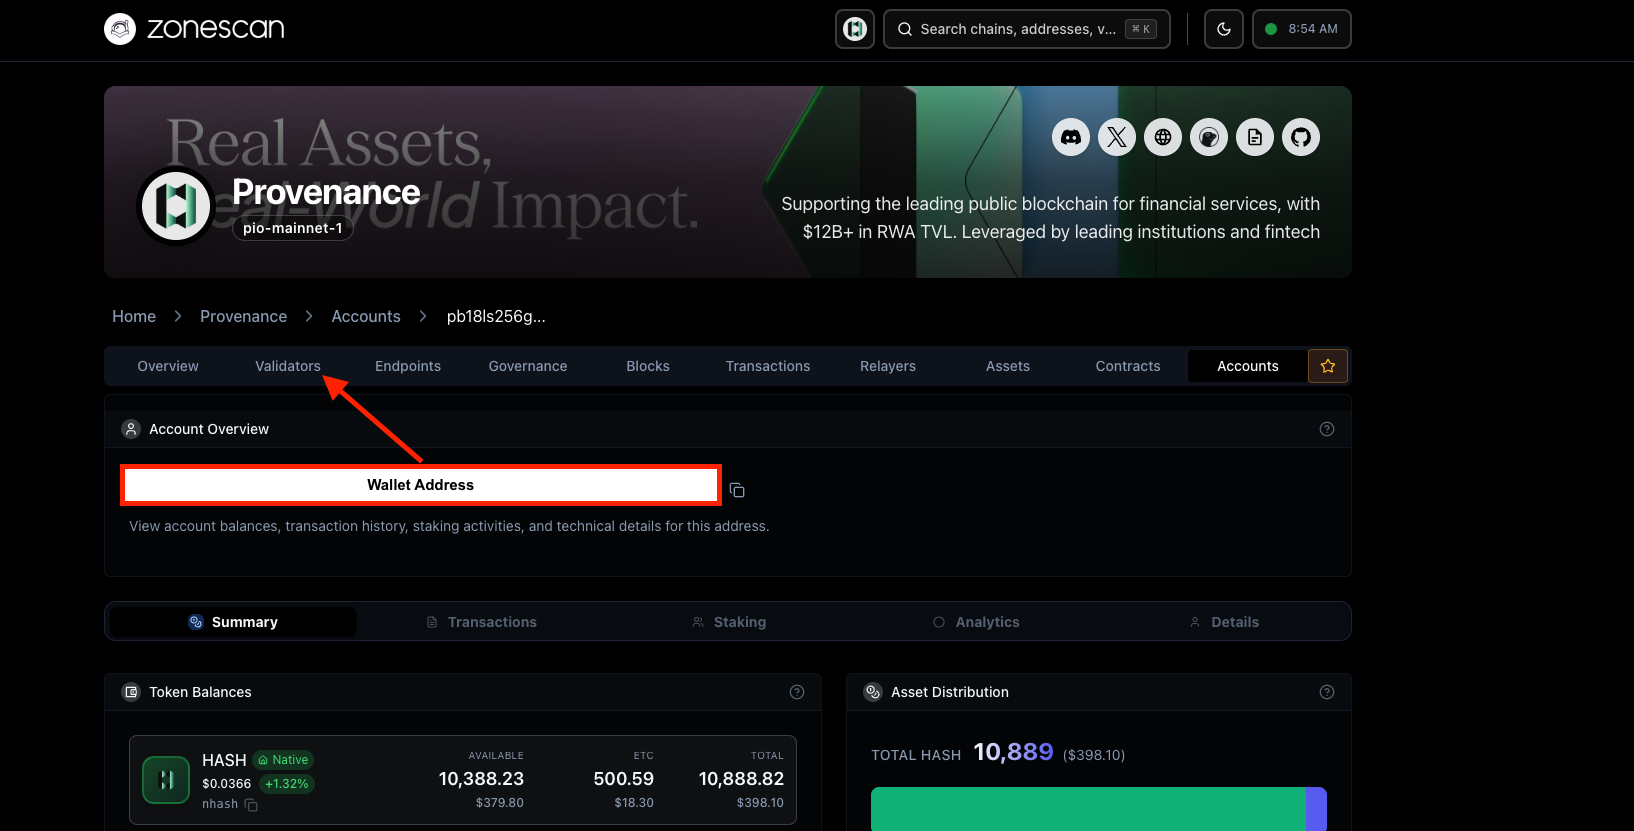View the chain Transactions tab in the navigation bar
The height and width of the screenshot is (831, 1634).
click(768, 366)
